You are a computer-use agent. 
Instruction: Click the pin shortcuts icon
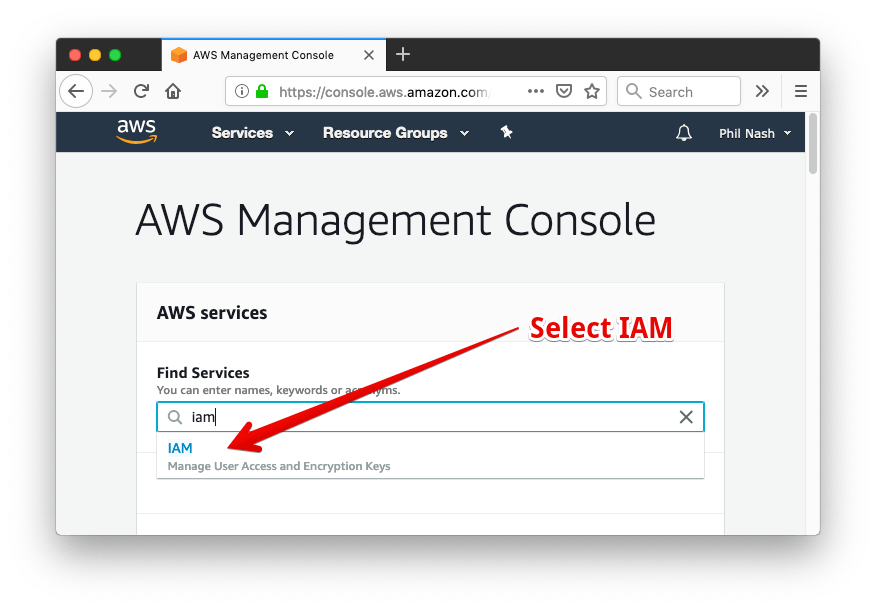507,132
